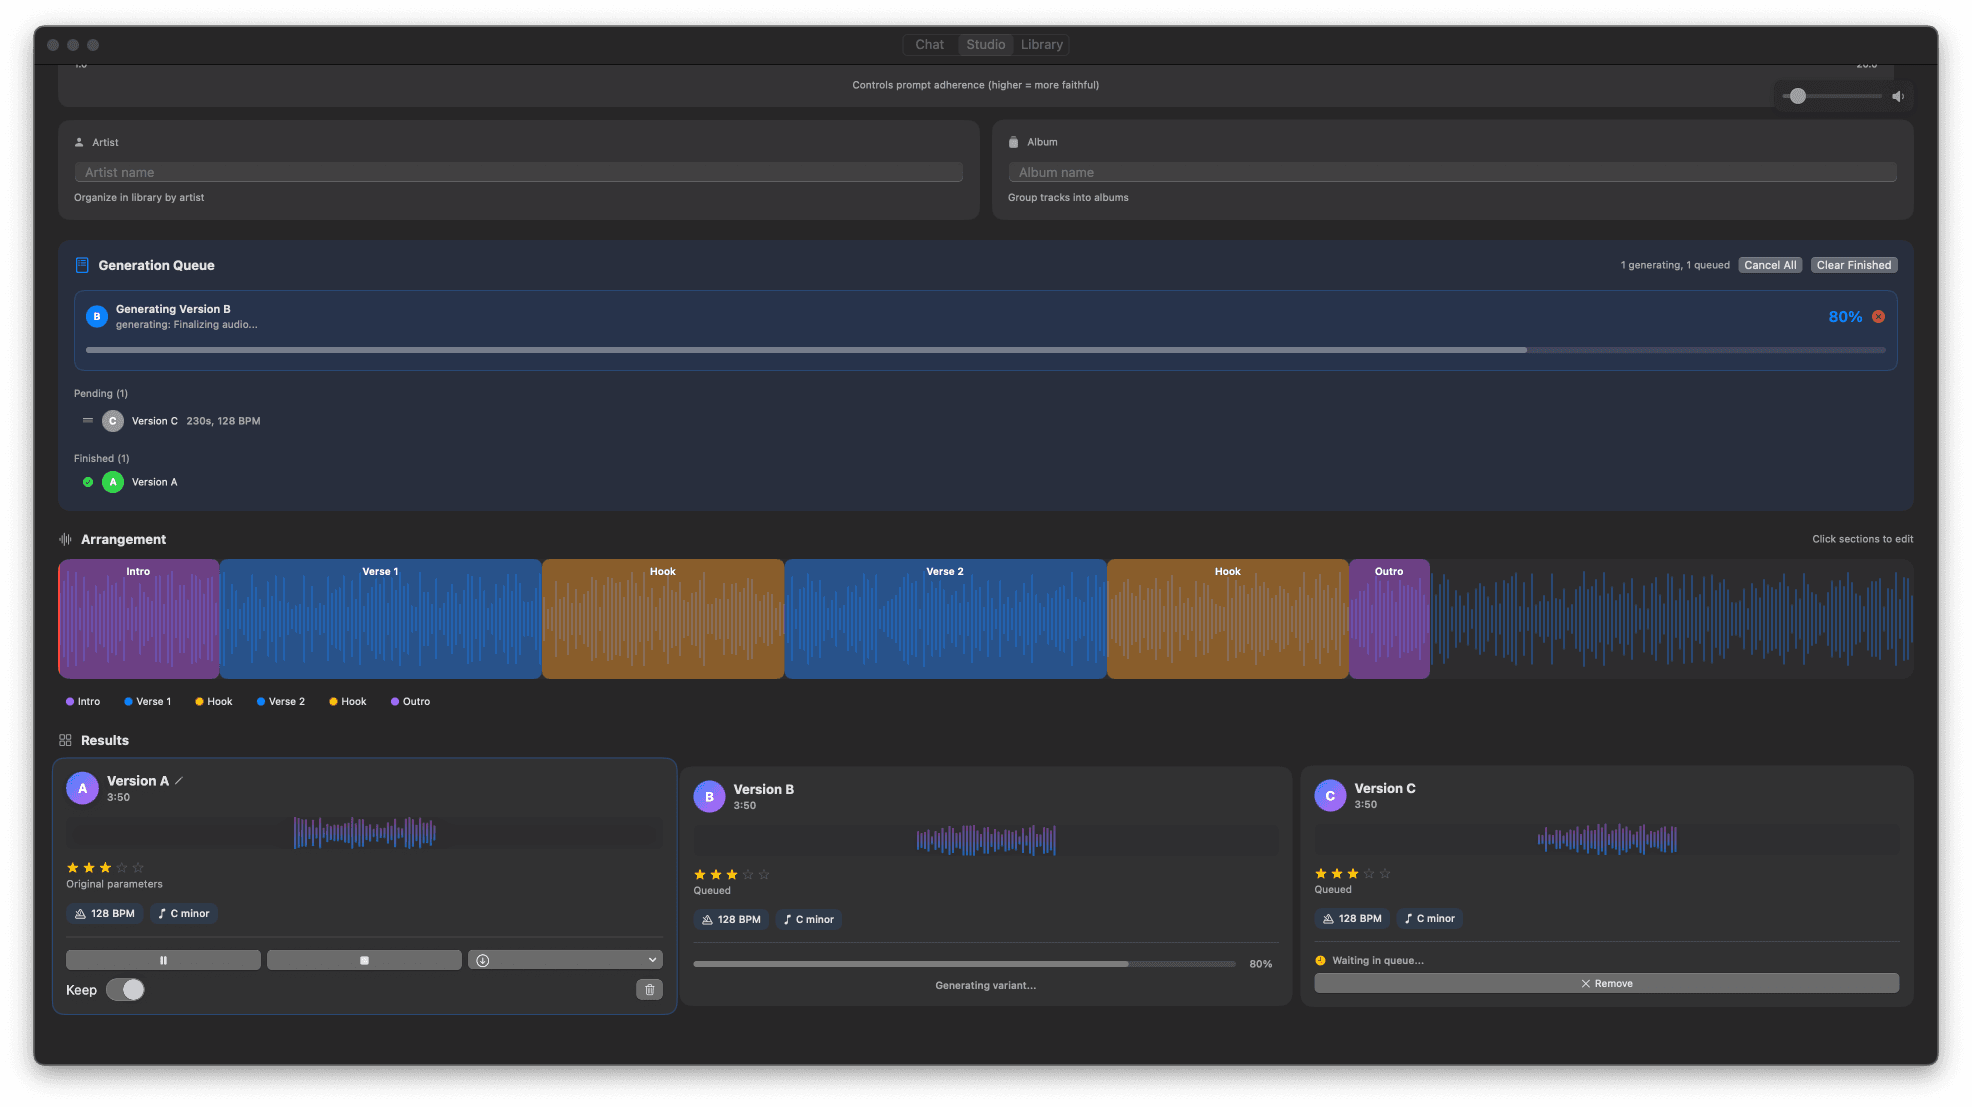Rename Version A with pencil icon
Viewport: 1972px width, 1107px height.
tap(179, 780)
